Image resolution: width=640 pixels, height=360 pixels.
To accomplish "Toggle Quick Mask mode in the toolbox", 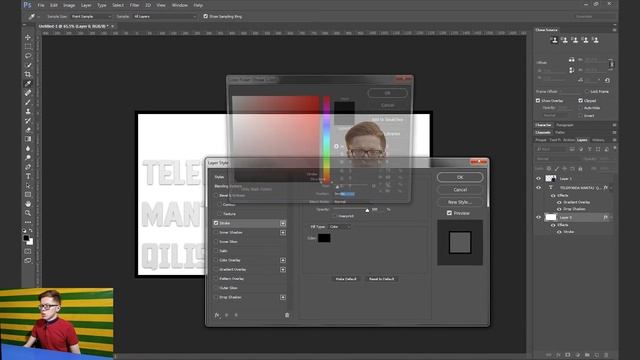I will (28, 251).
